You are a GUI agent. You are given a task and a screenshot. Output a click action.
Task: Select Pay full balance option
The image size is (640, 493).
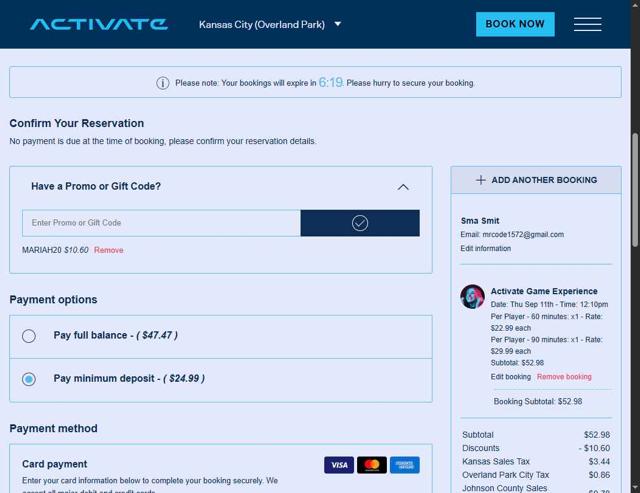click(29, 336)
